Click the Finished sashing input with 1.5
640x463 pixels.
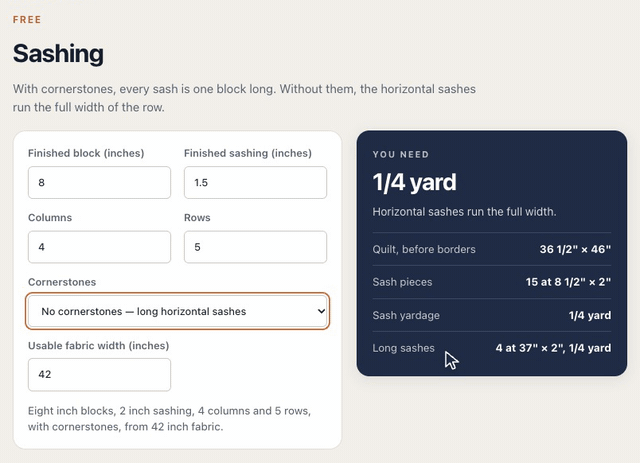coord(255,183)
